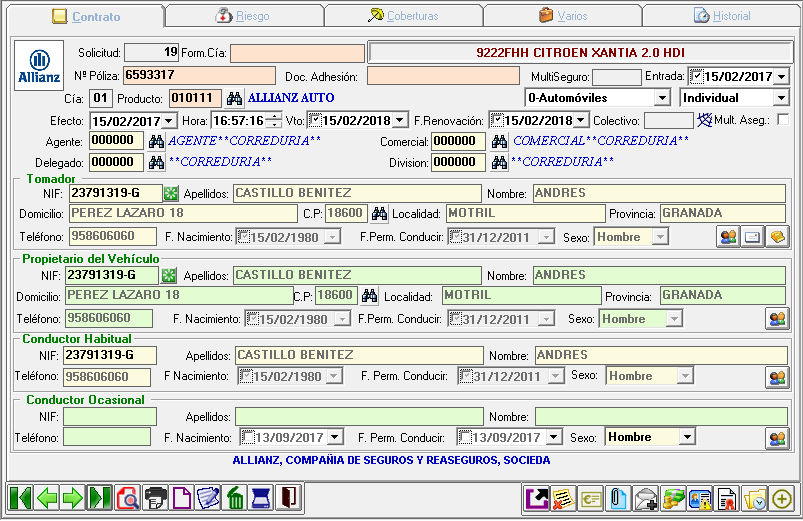Toggle the F.Renovación date checkbox
Screen dimensions: 803x521
click(497, 120)
